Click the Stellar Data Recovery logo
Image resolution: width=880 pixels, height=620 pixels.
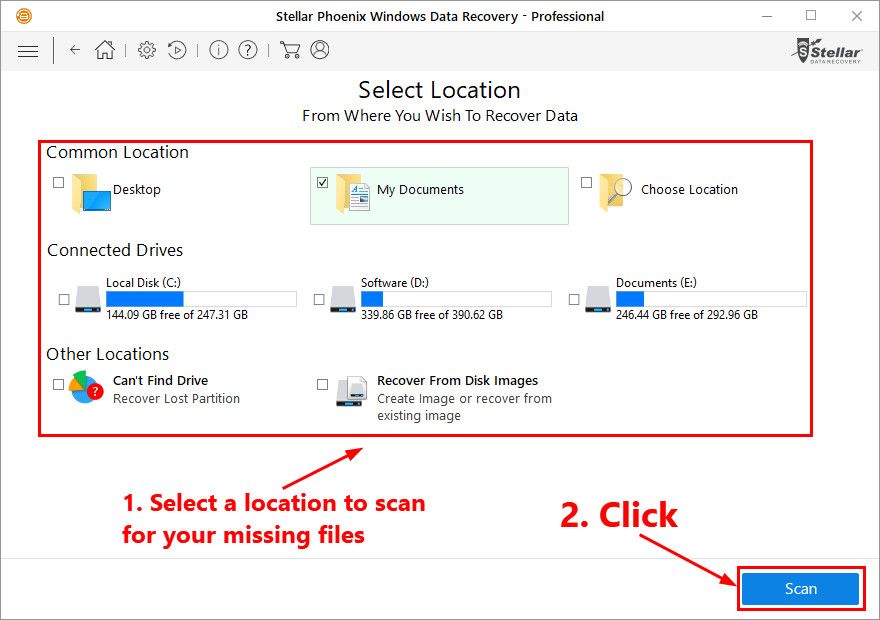coord(827,51)
